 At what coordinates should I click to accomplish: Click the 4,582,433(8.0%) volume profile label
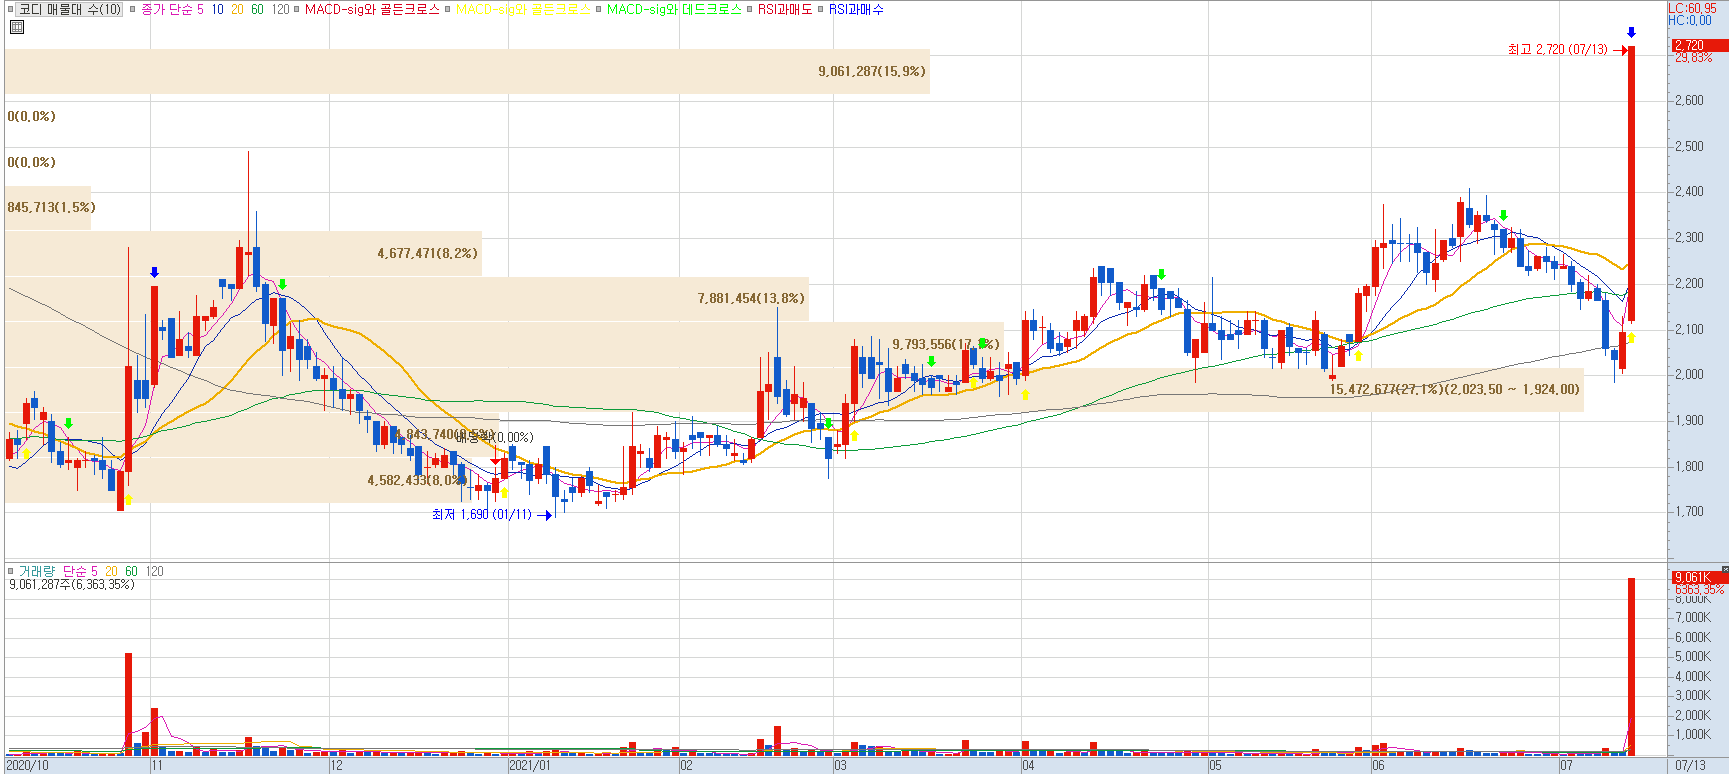pos(416,481)
